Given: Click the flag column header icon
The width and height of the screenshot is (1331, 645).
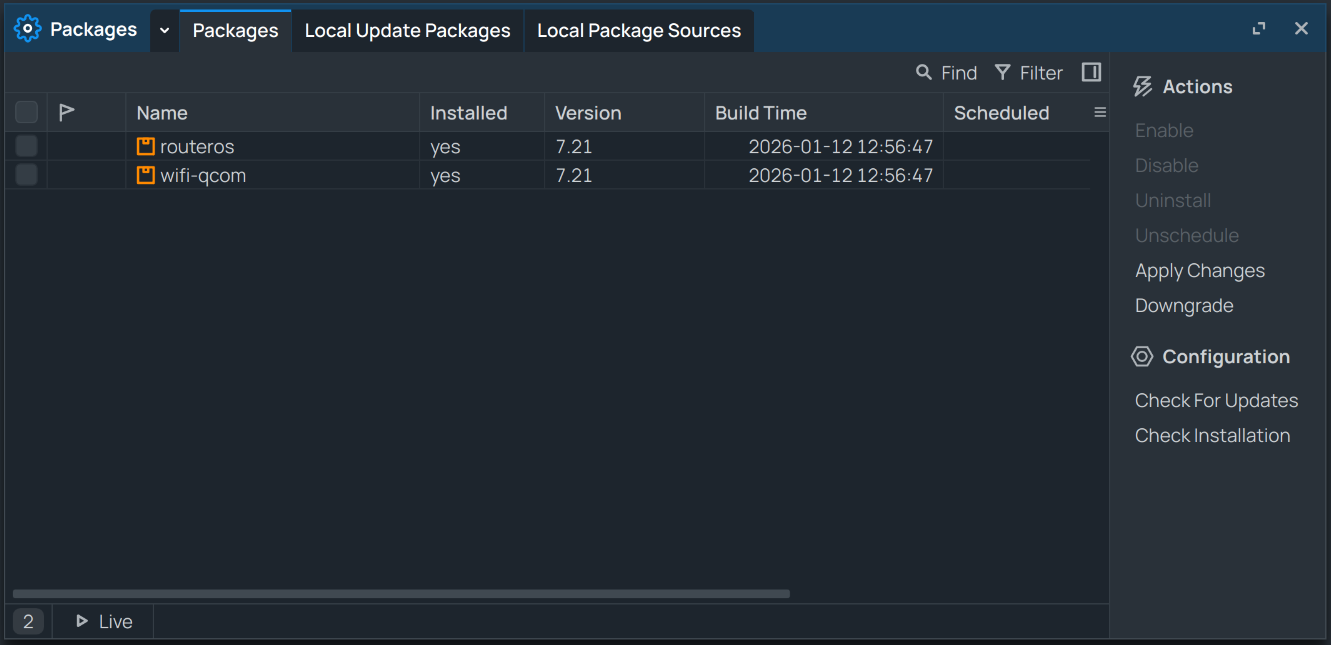Looking at the screenshot, I should pos(67,112).
